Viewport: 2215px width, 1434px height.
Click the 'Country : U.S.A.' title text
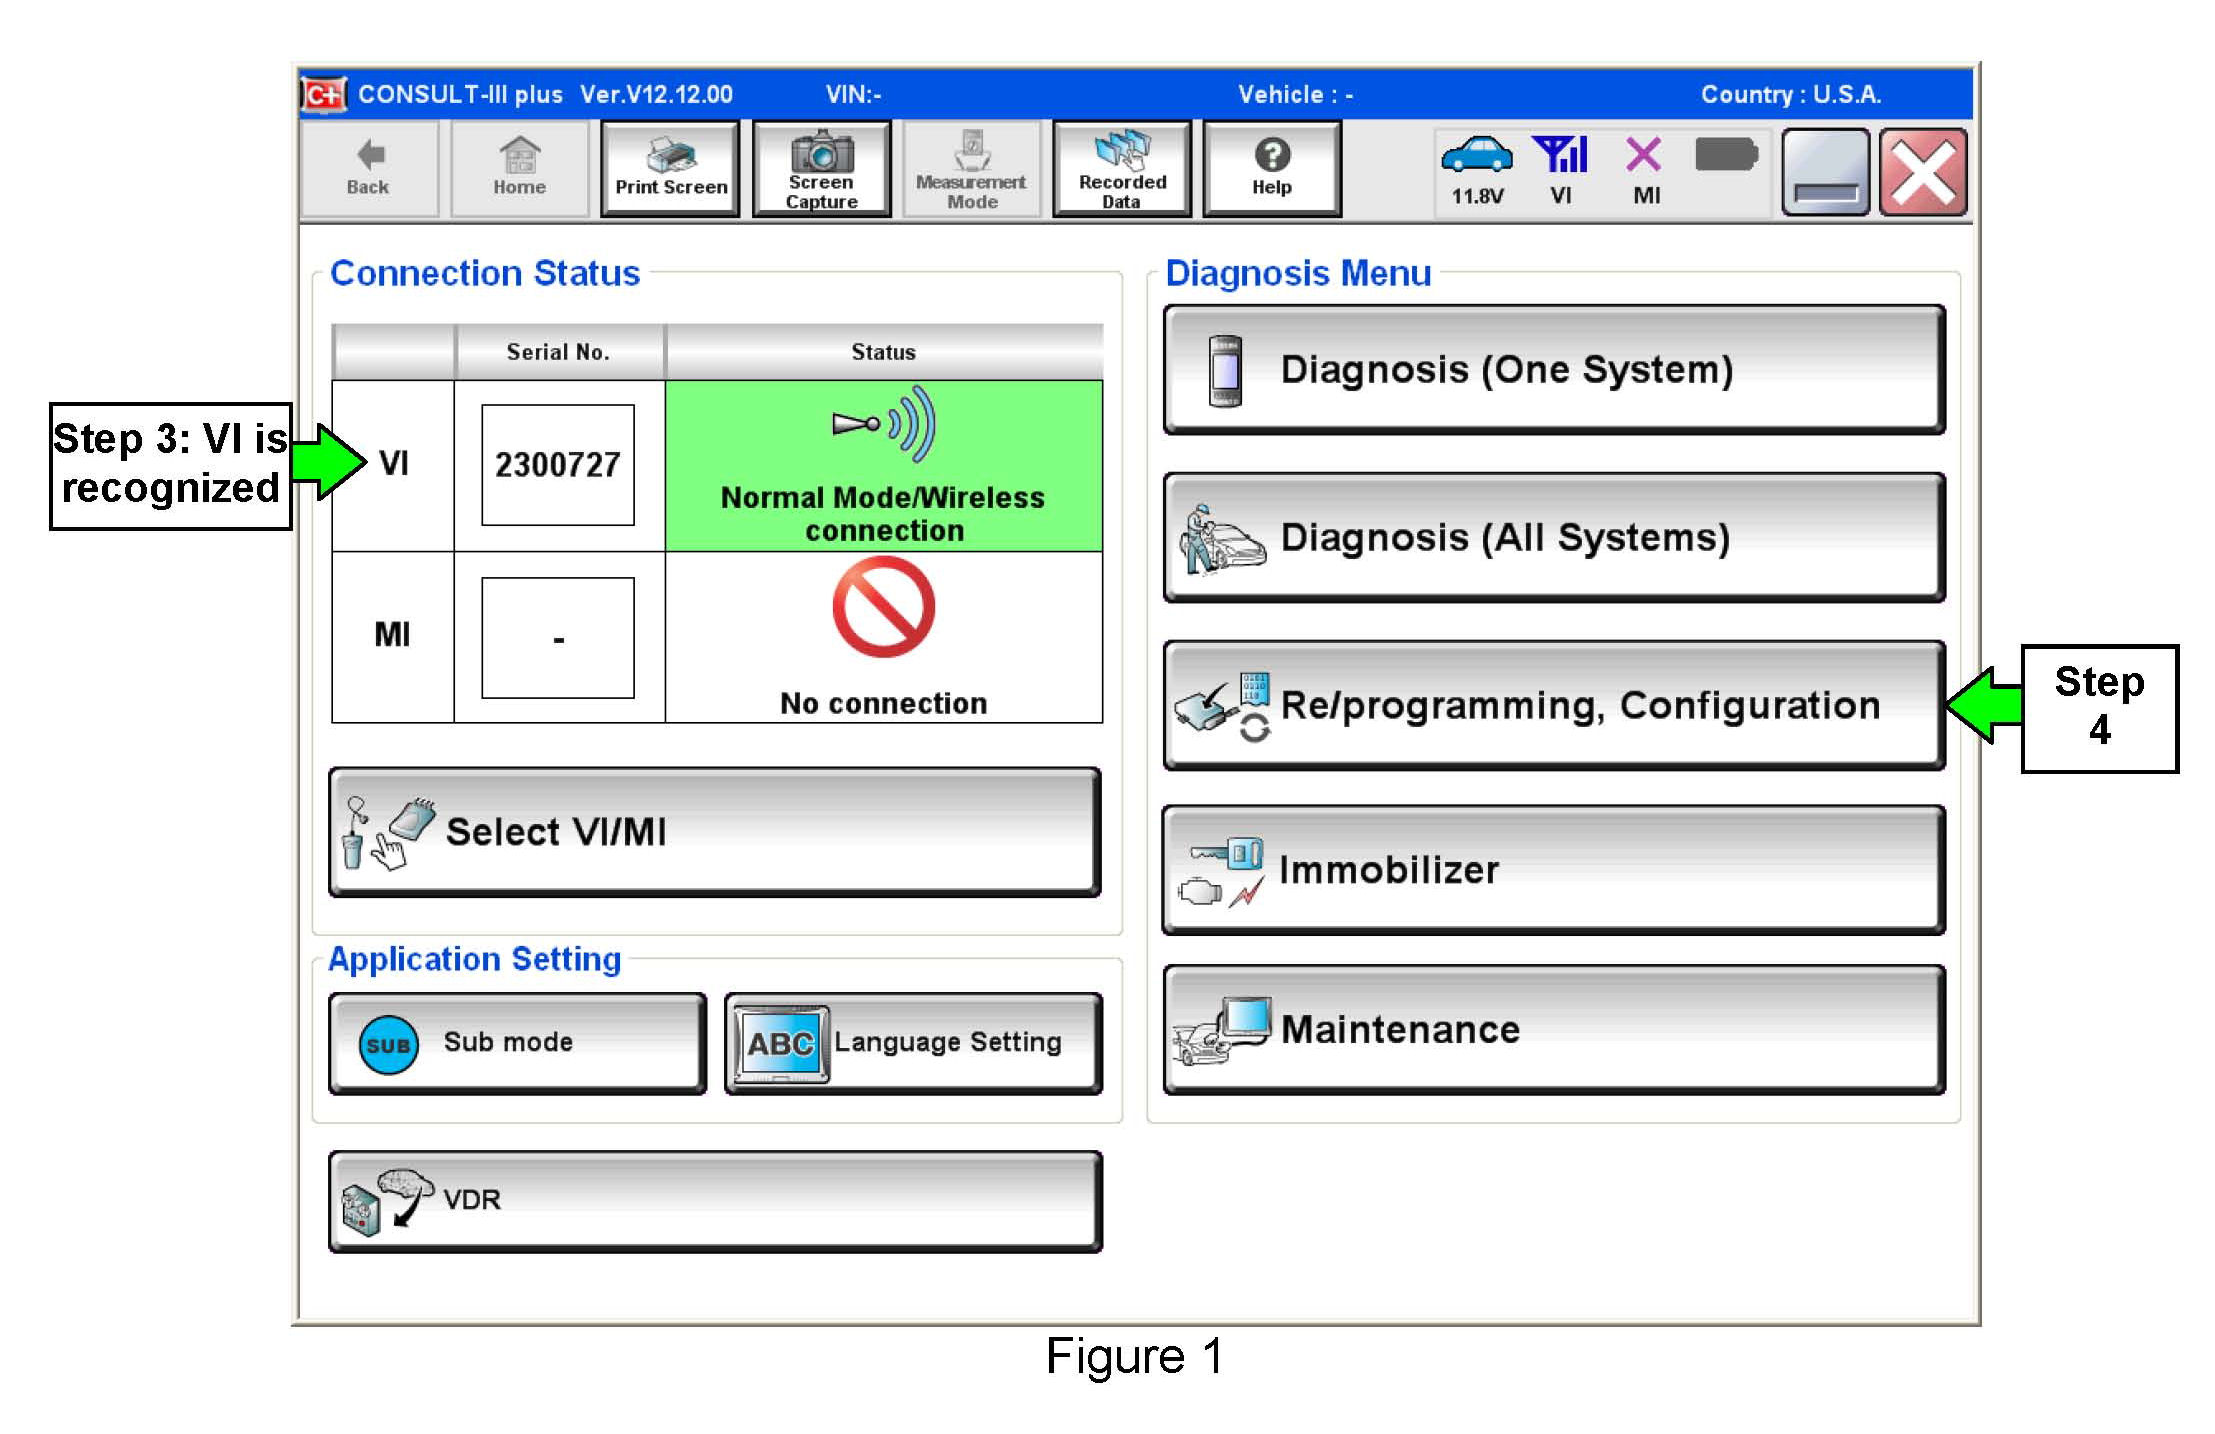[x=1791, y=94]
